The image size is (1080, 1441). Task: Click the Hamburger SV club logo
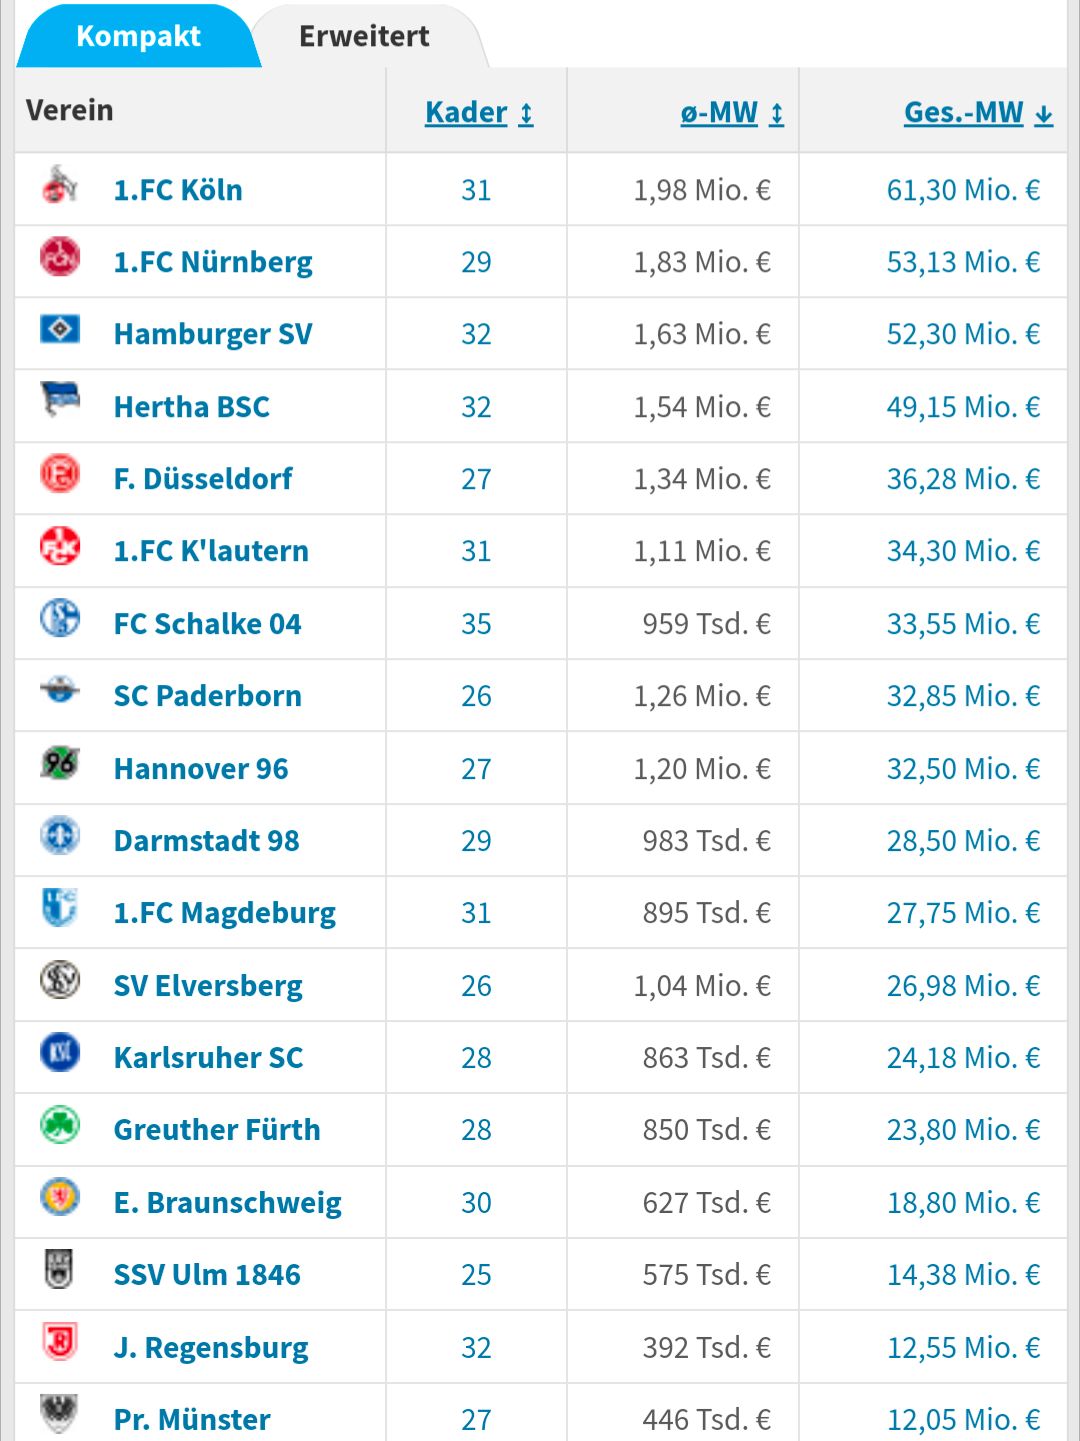(60, 329)
